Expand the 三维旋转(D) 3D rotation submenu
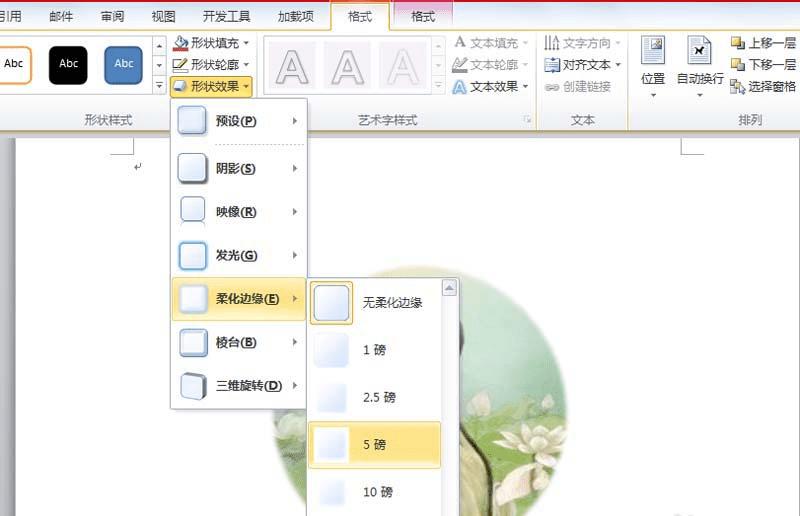800x516 pixels. tap(239, 386)
